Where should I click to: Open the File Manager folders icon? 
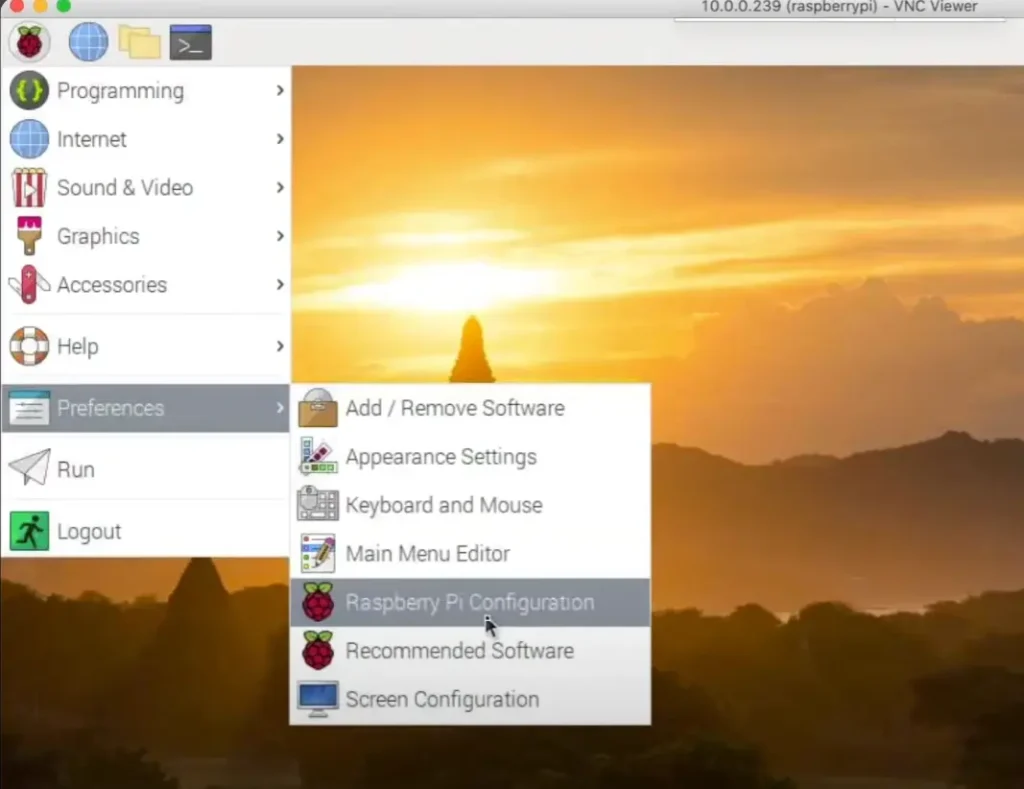pyautogui.click(x=140, y=42)
